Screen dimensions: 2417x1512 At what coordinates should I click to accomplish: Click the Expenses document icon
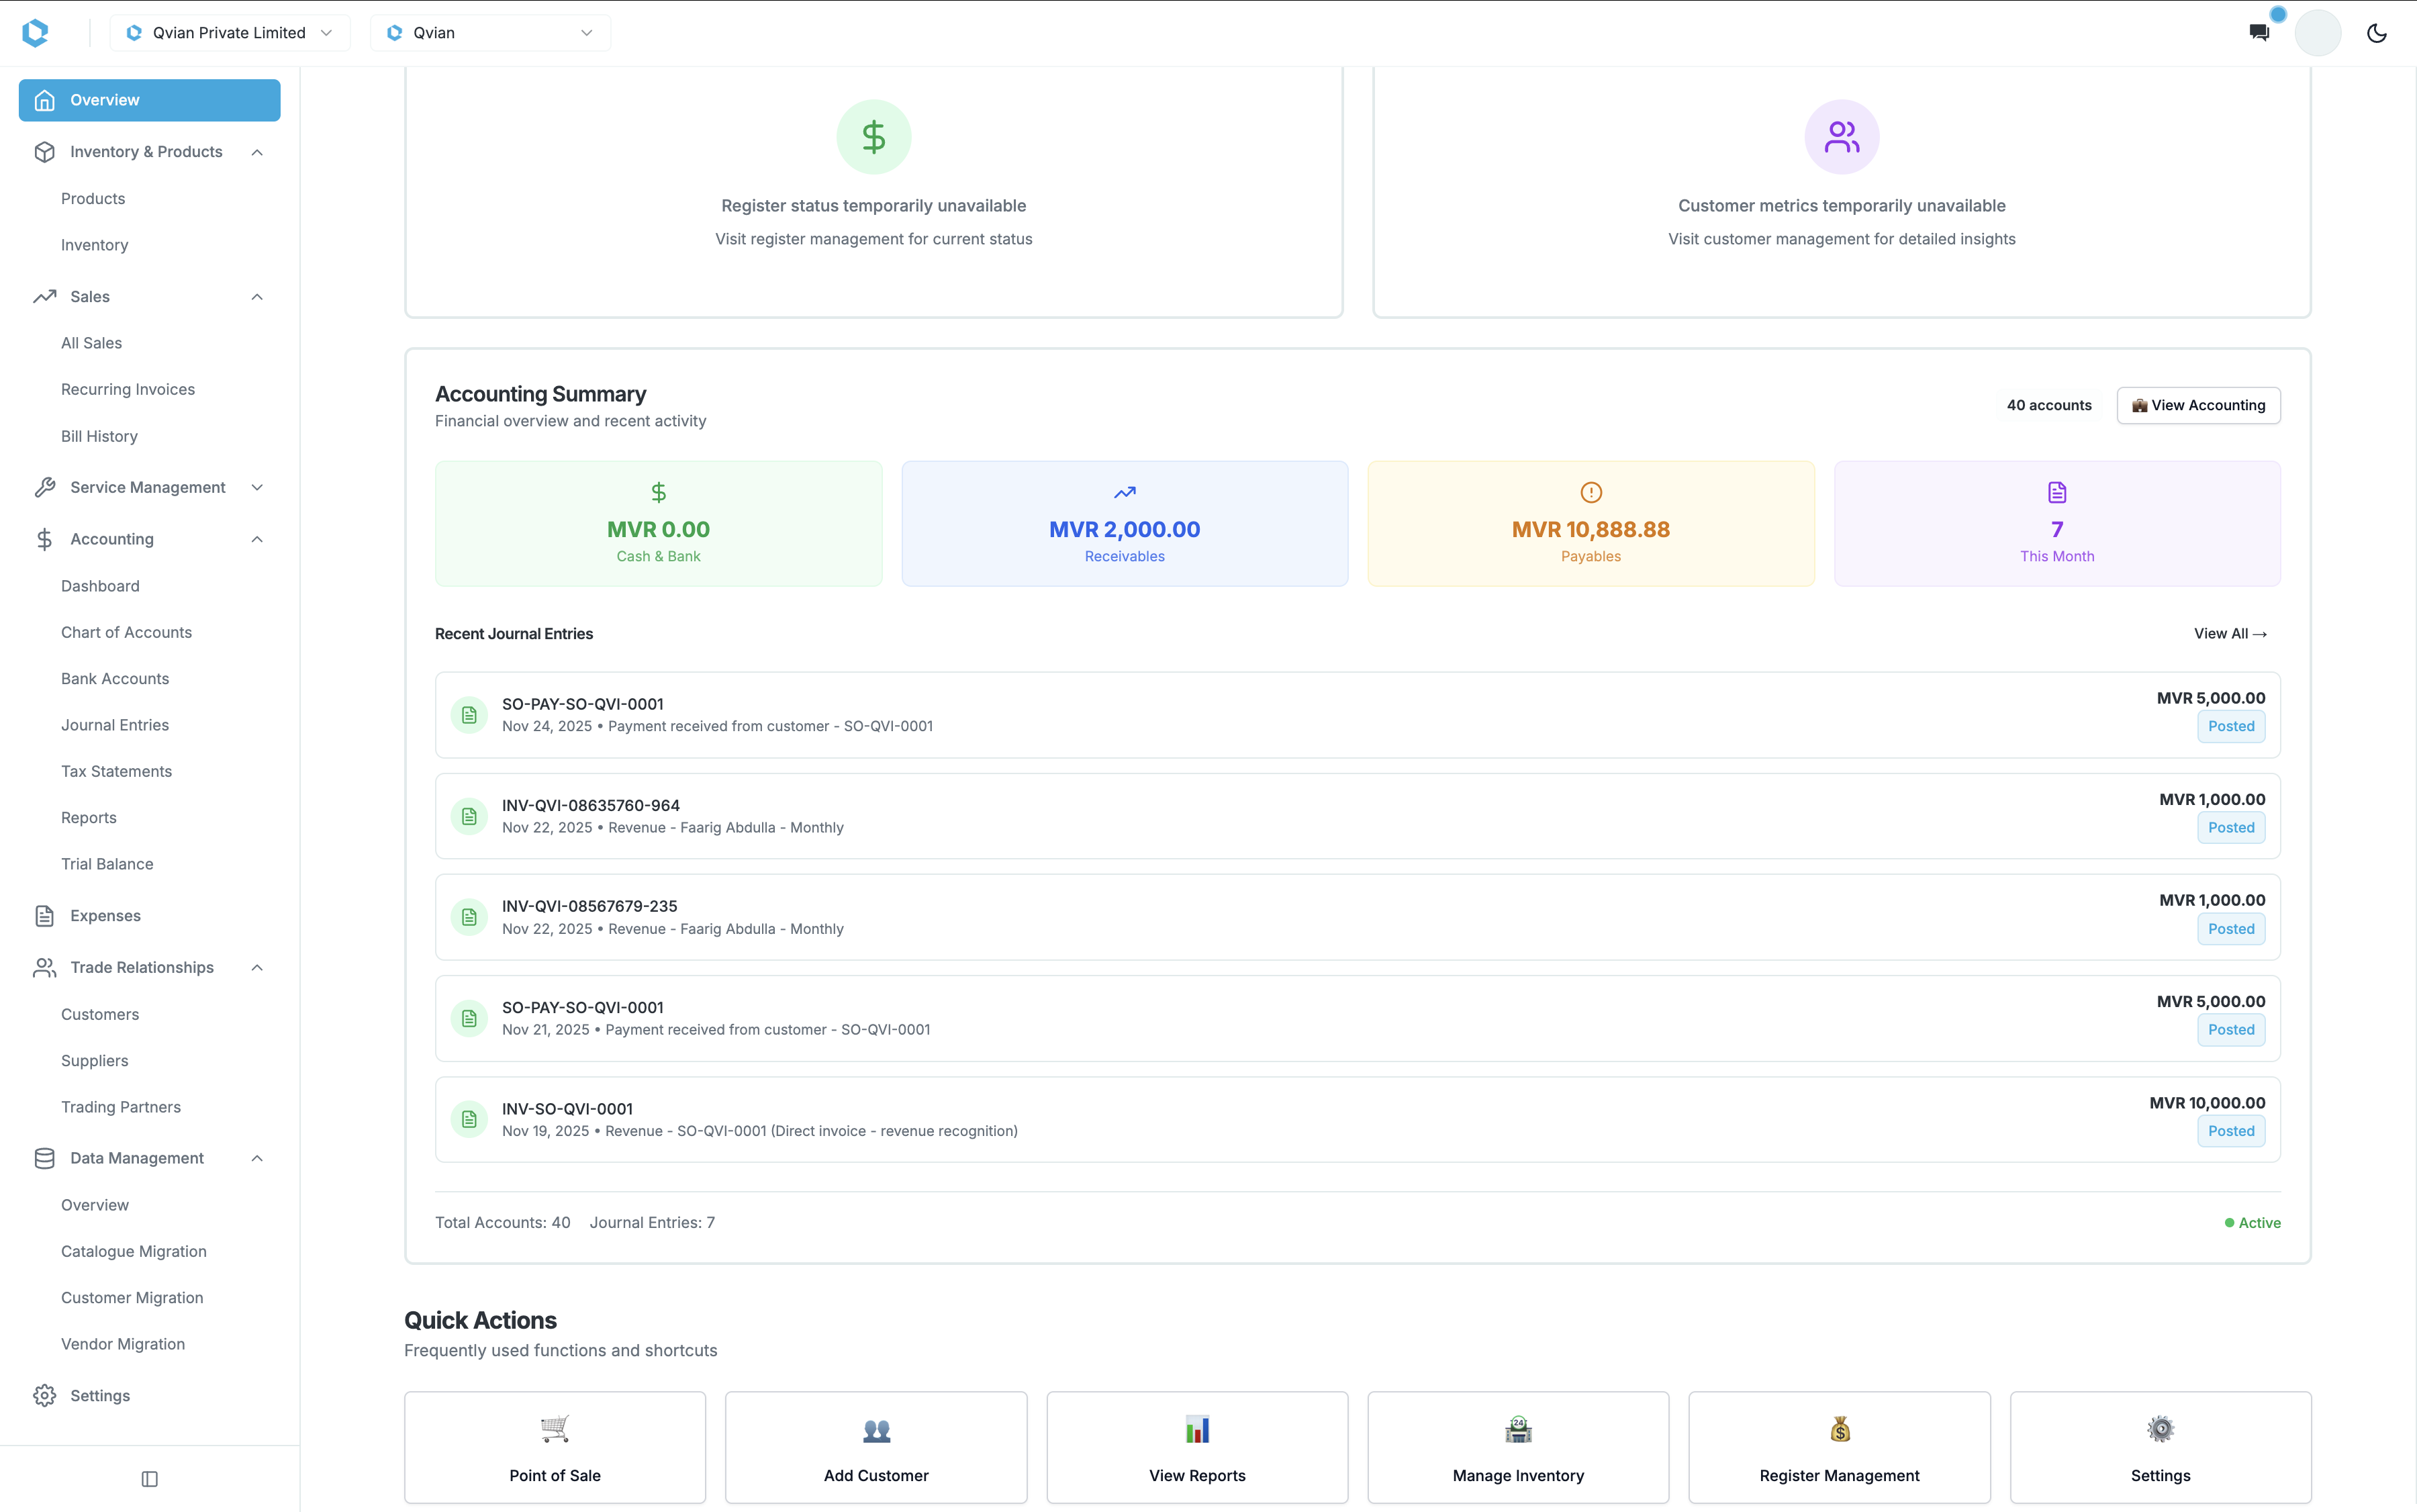coord(44,915)
